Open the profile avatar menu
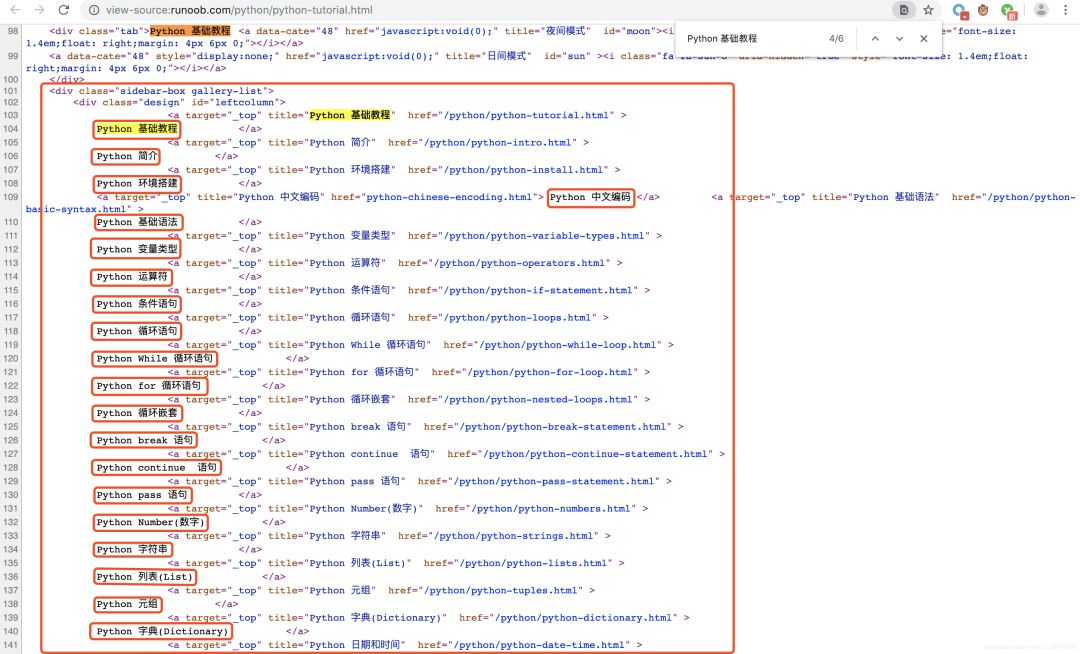This screenshot has width=1080, height=654. (x=1041, y=10)
